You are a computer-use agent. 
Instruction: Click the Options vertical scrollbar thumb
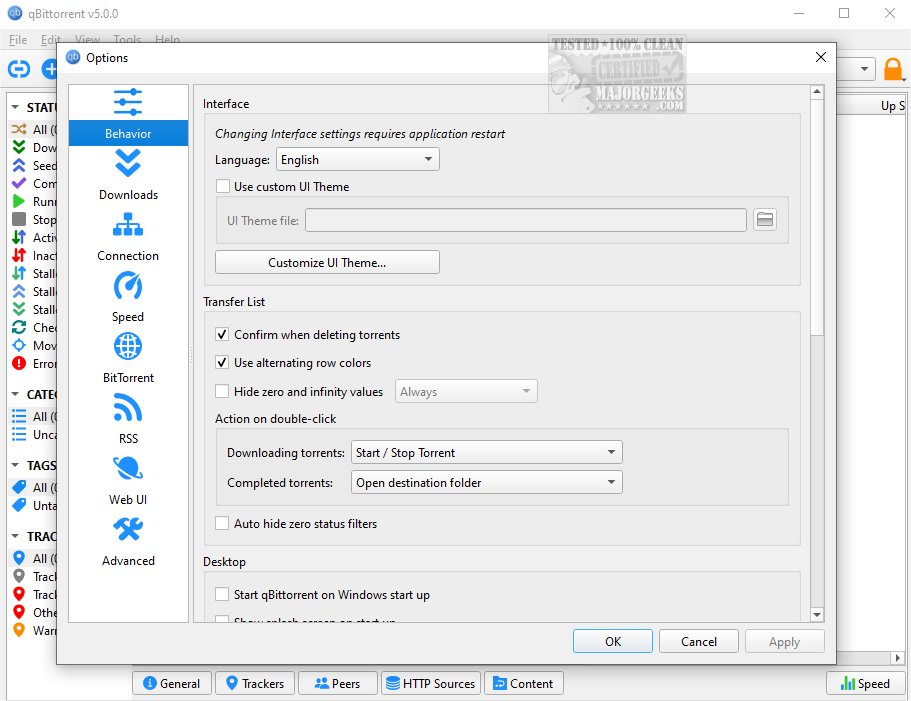coord(817,217)
